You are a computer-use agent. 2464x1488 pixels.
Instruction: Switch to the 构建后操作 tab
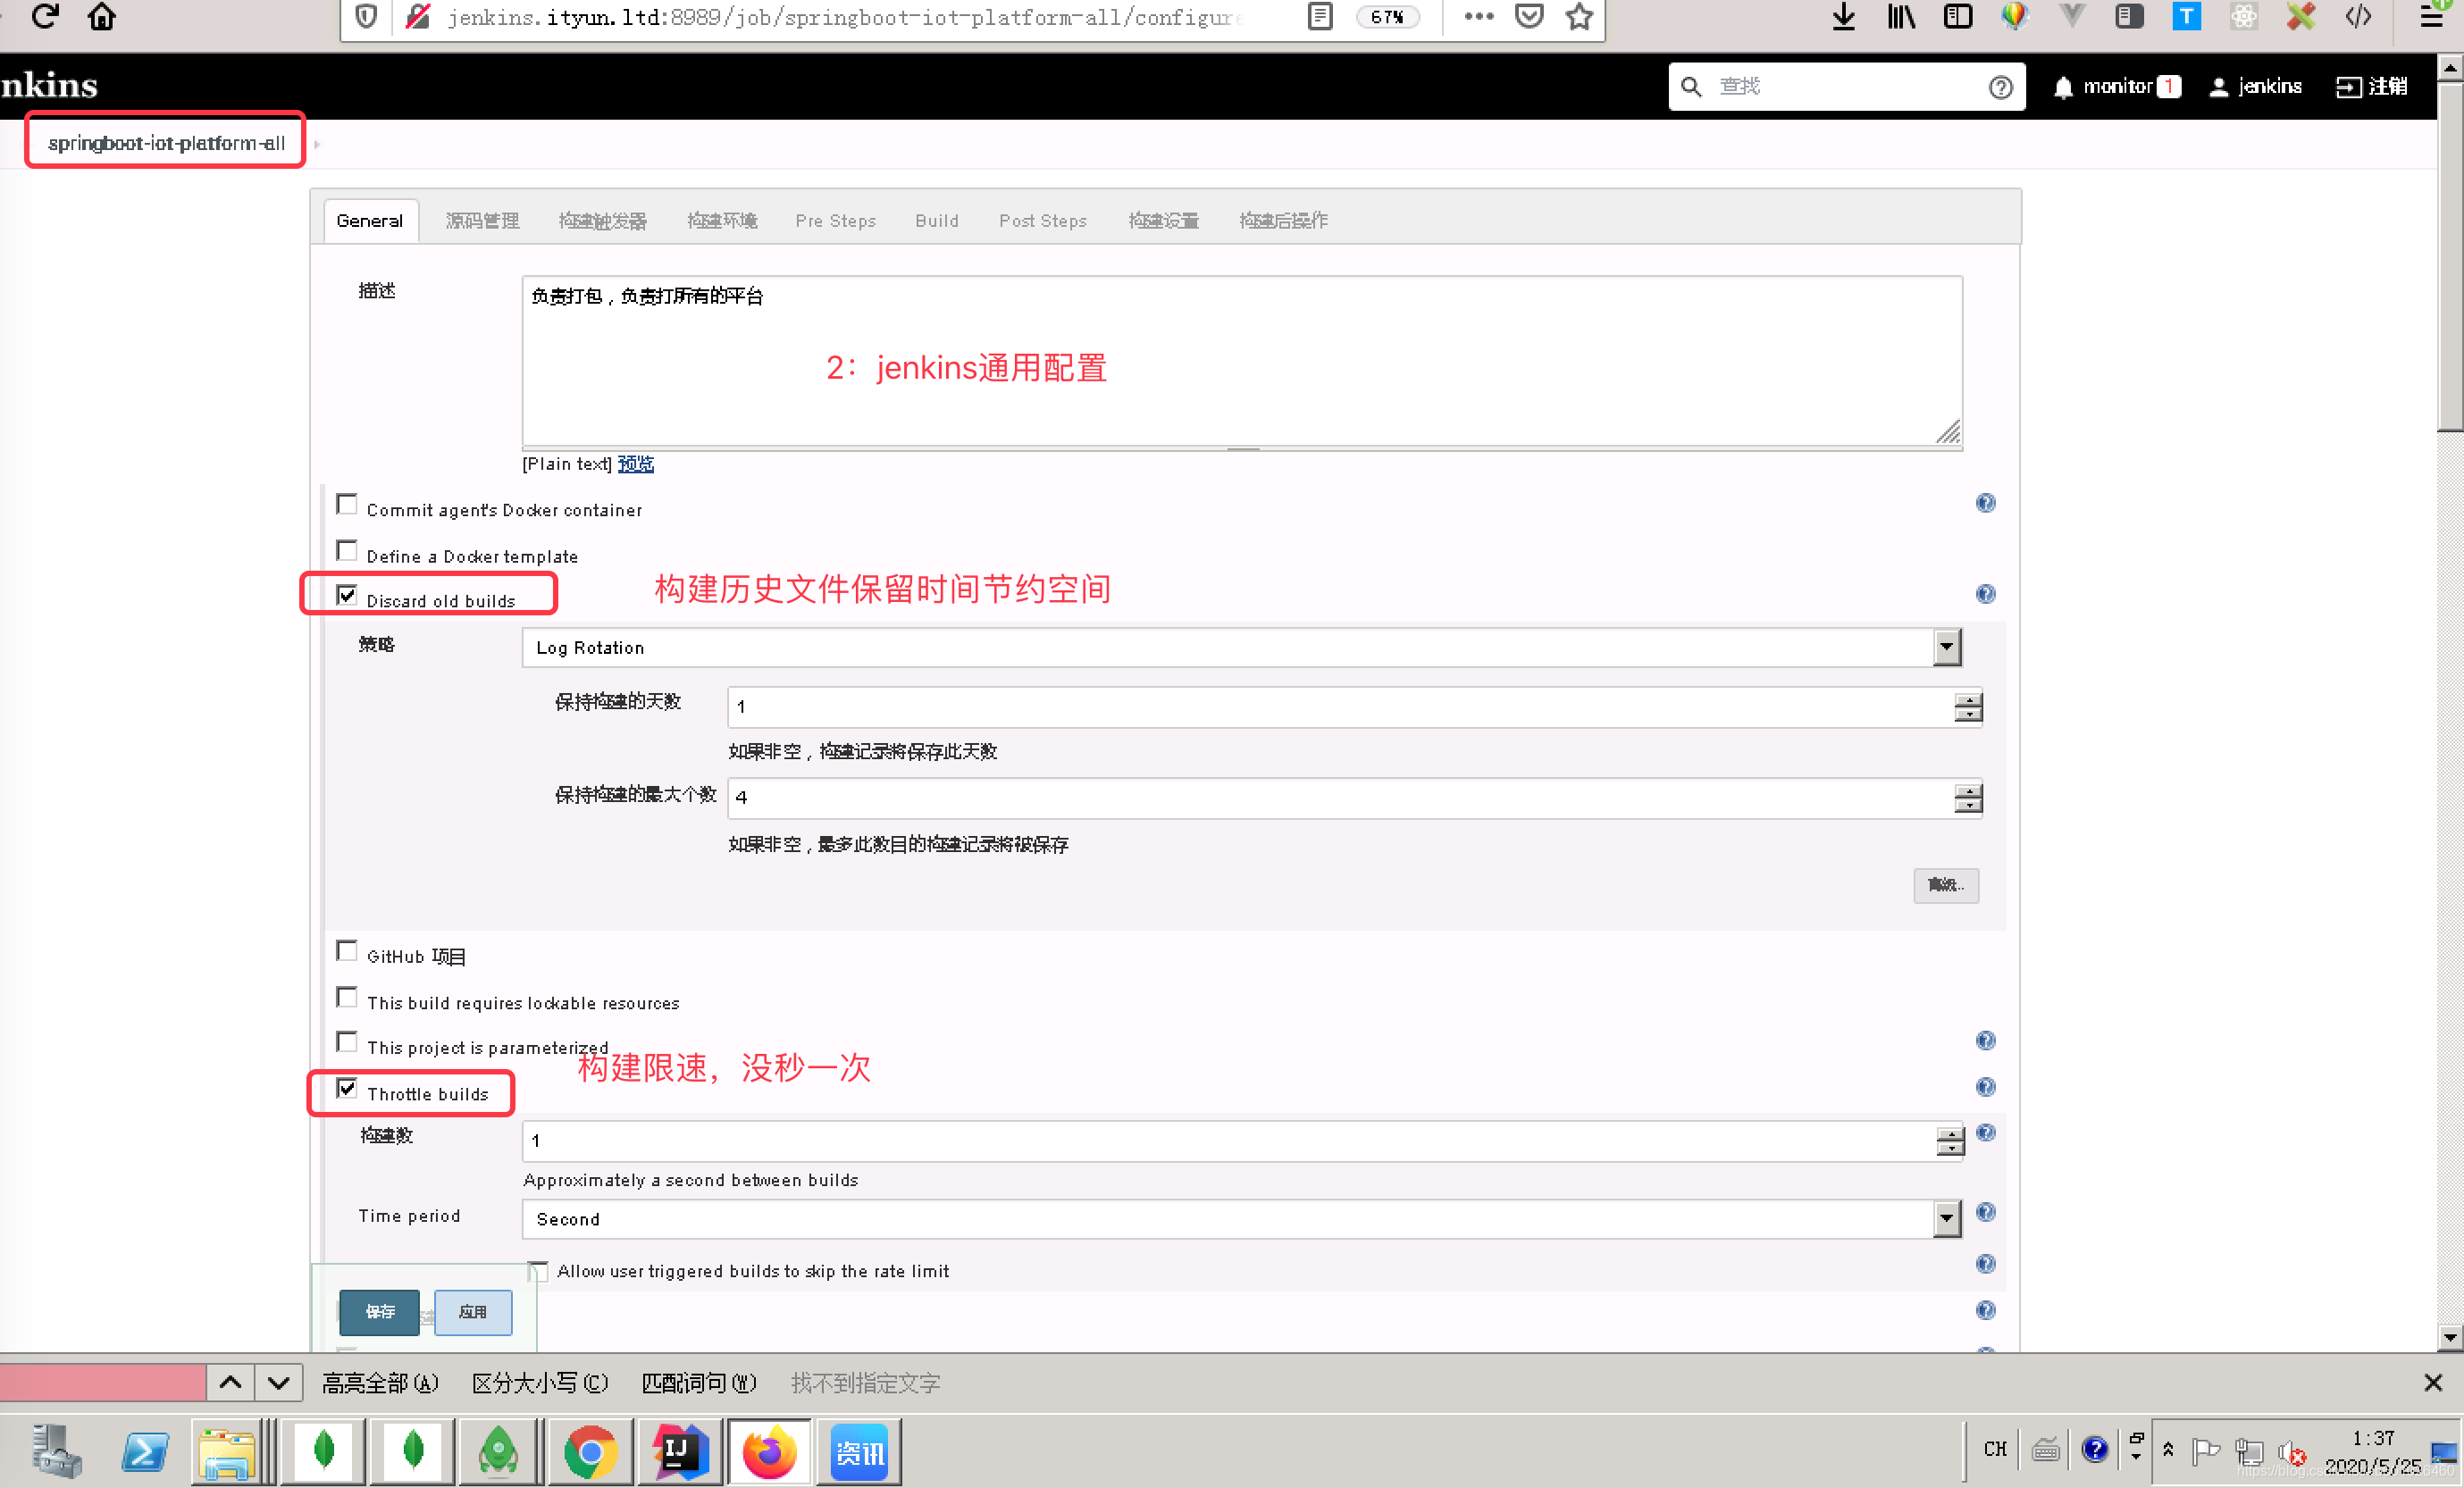click(1283, 220)
